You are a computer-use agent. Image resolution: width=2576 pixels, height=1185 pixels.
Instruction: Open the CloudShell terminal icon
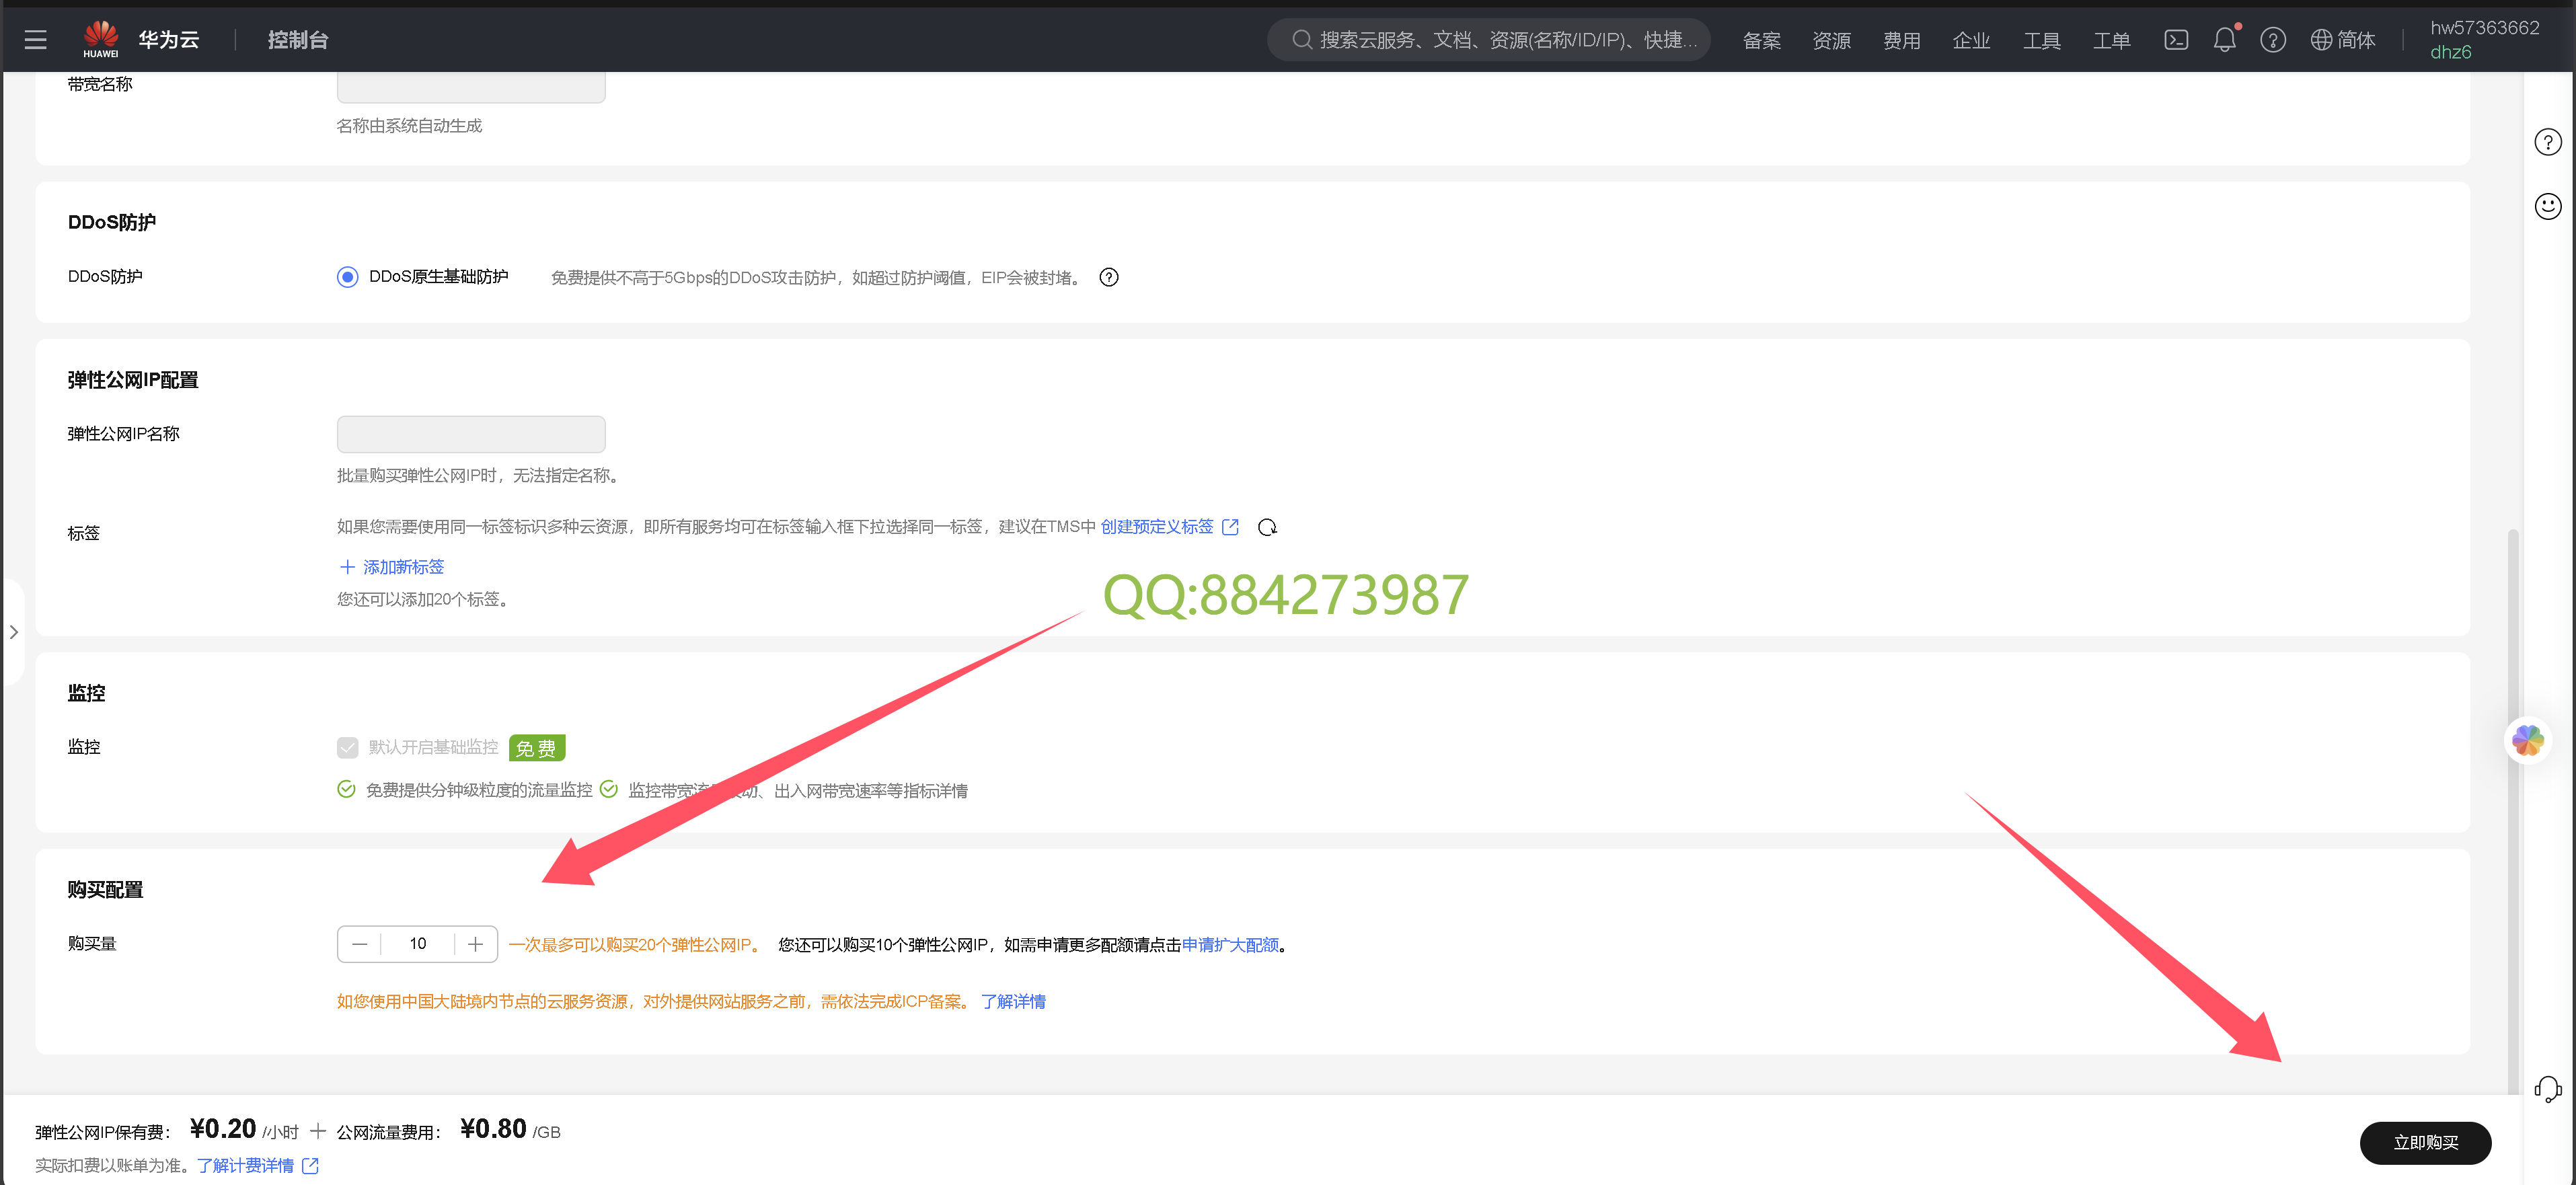tap(2176, 40)
